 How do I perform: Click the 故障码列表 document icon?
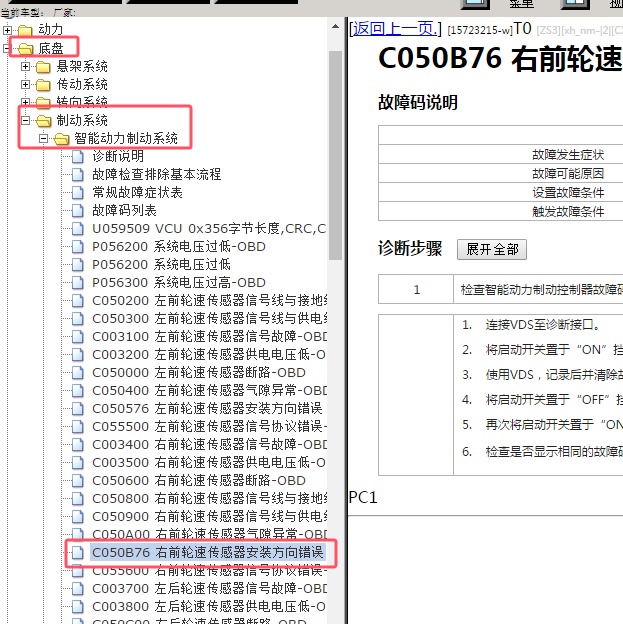[x=78, y=211]
